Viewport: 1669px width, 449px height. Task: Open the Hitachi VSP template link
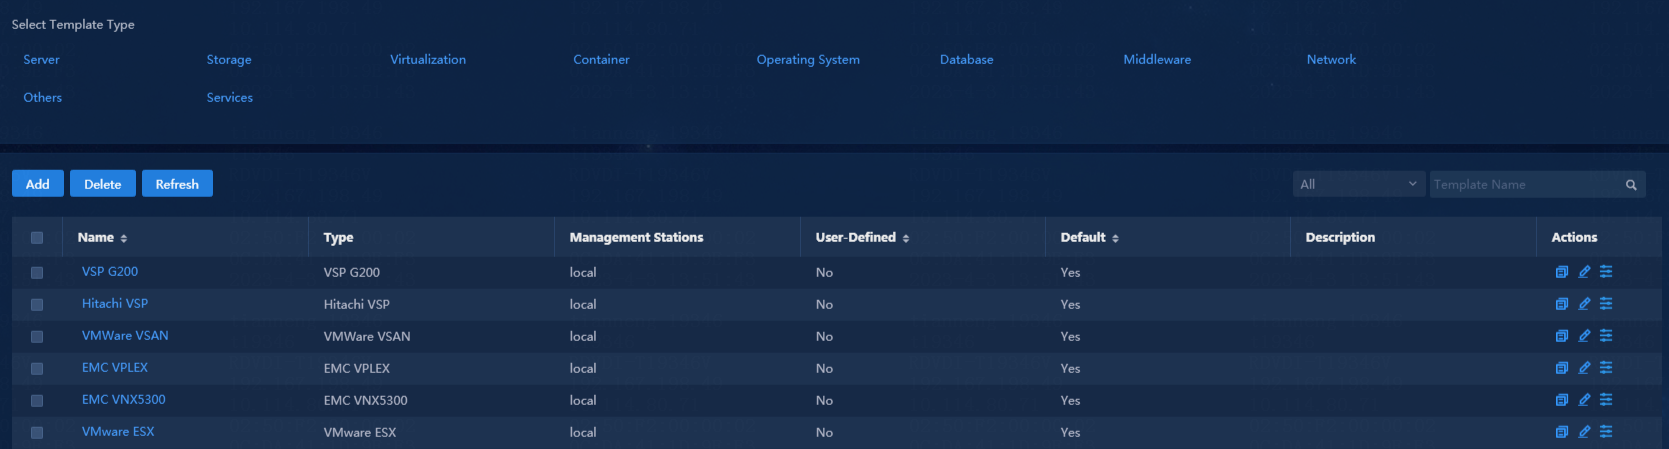(115, 304)
